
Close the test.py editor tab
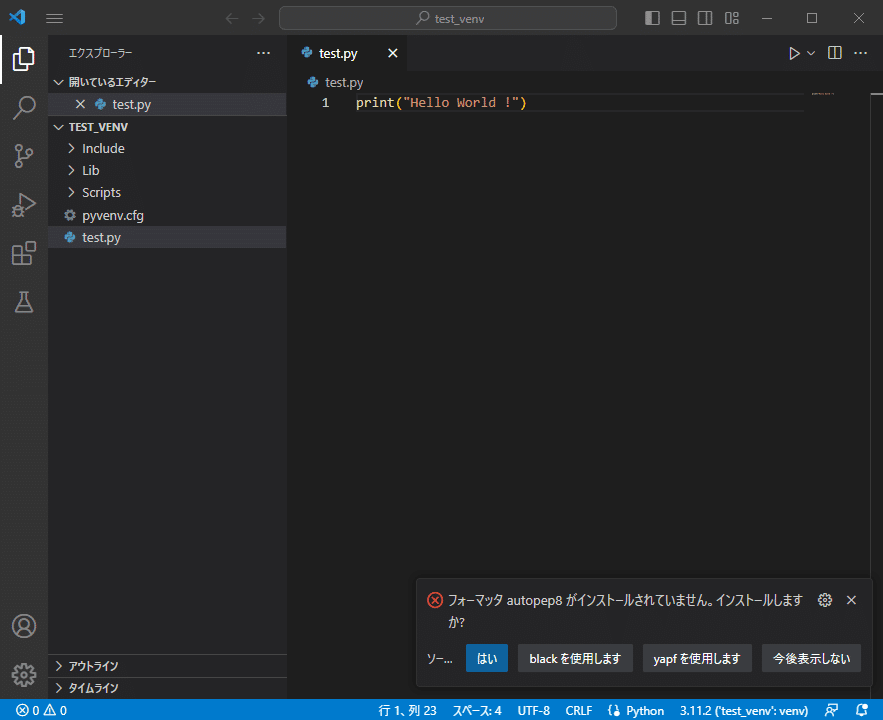(393, 53)
